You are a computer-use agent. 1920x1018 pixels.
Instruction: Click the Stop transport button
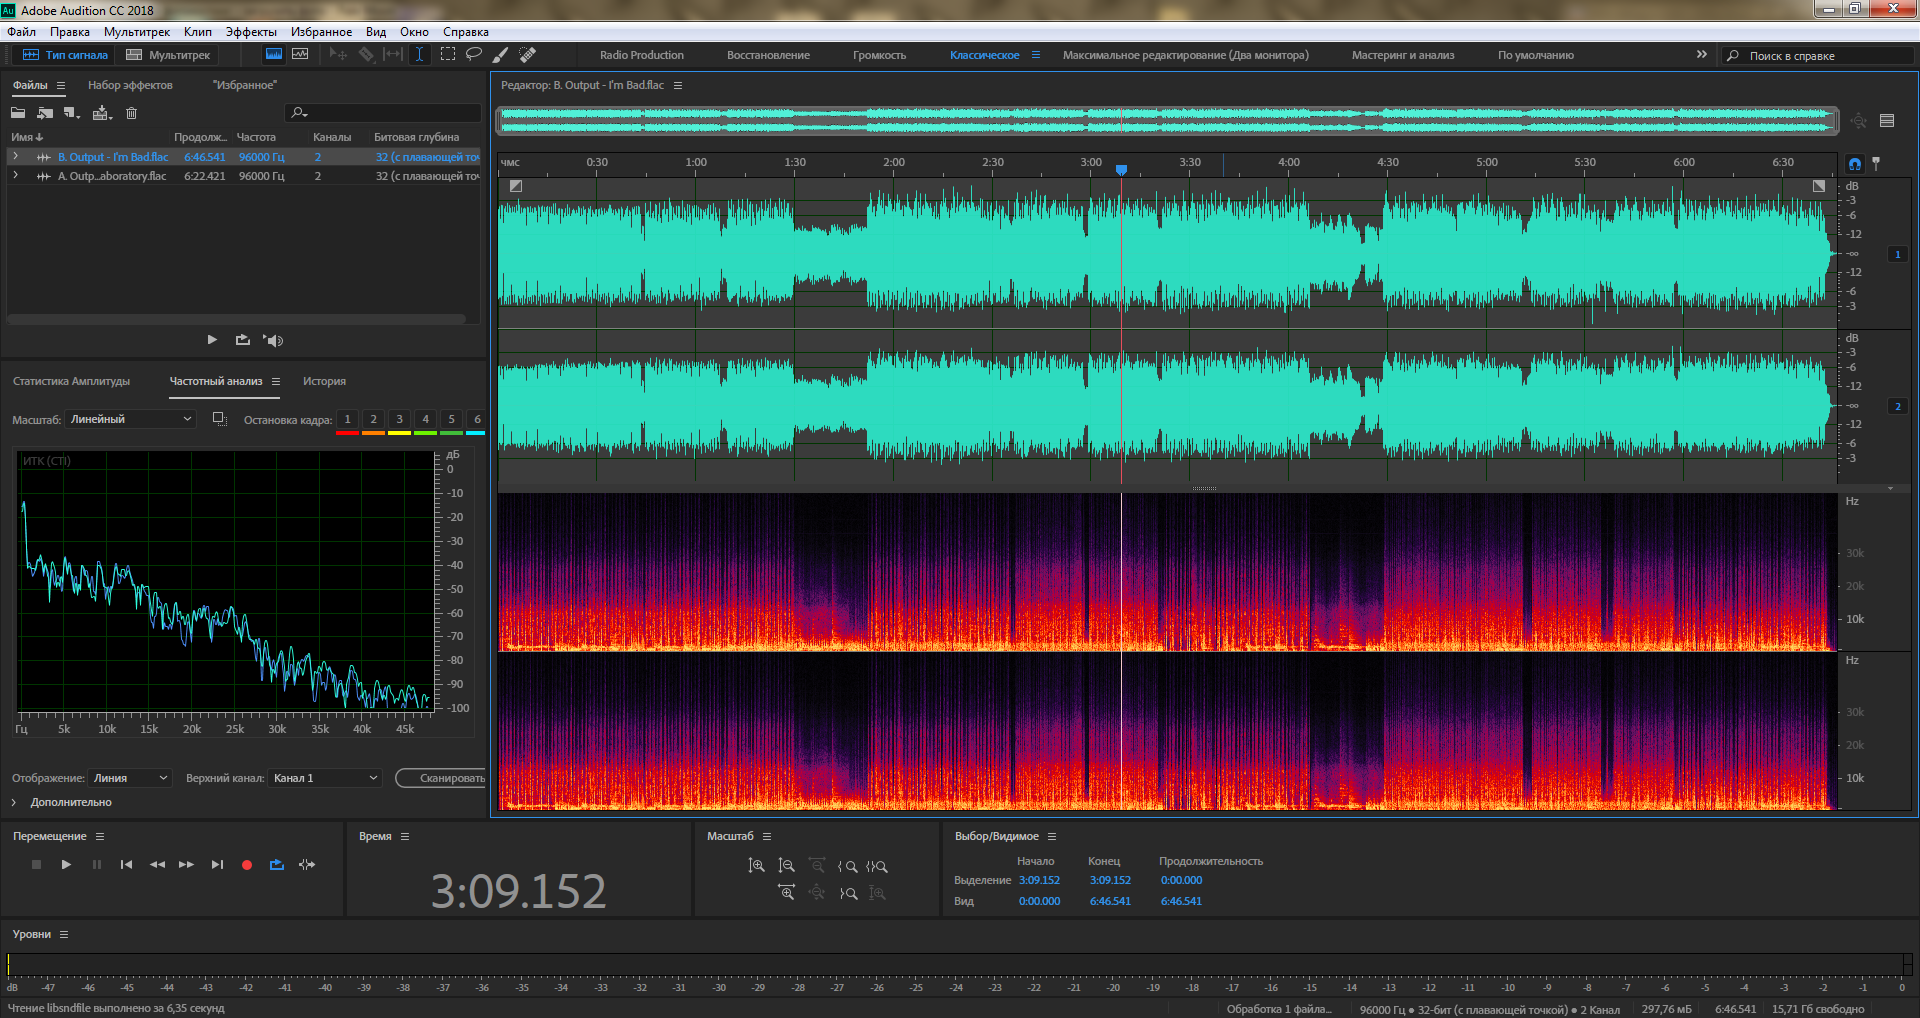pos(36,864)
